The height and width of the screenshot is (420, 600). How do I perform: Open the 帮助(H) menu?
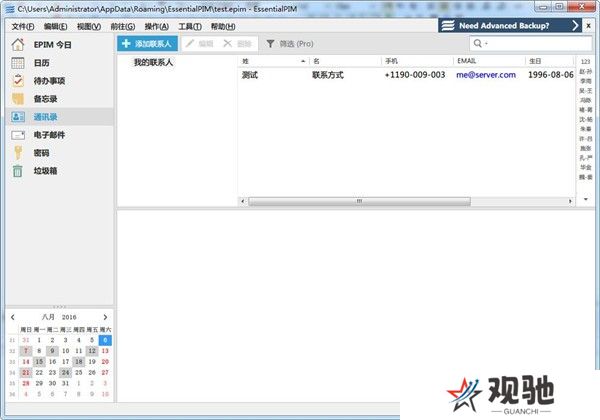click(x=223, y=26)
